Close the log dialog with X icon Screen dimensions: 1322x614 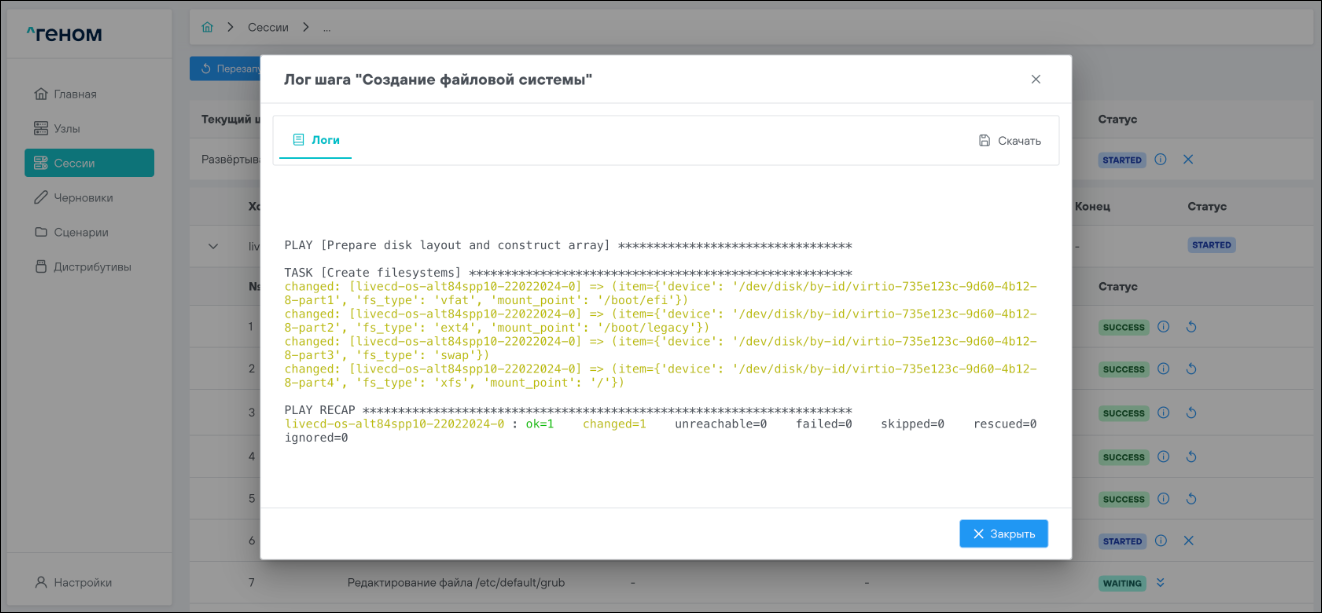[x=1036, y=79]
